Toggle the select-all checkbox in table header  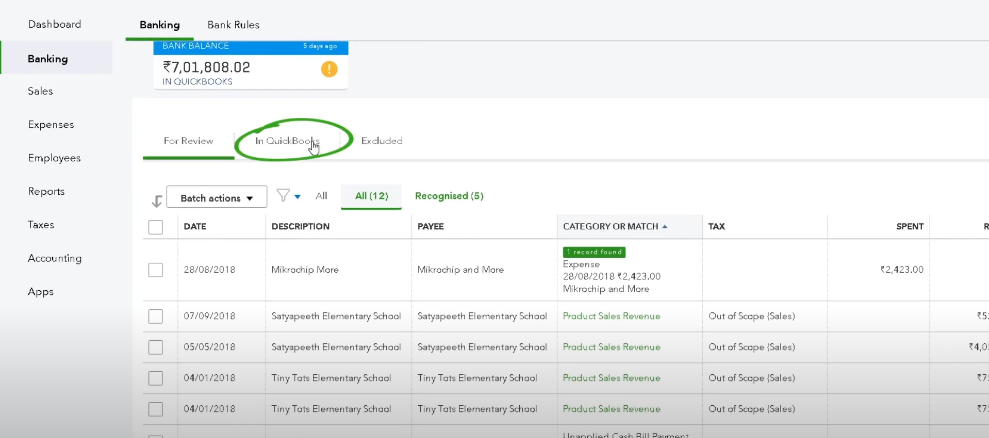[x=155, y=227]
